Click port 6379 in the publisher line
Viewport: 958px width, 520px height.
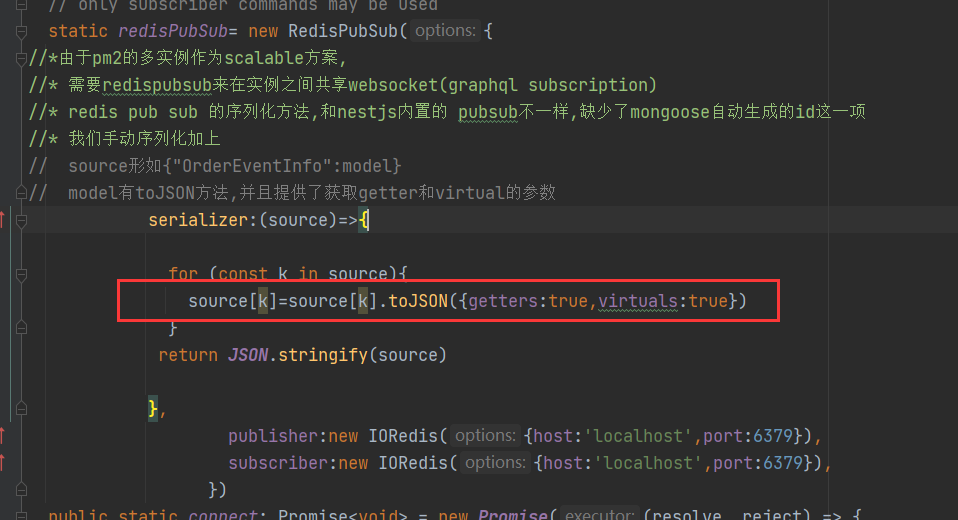coord(773,436)
